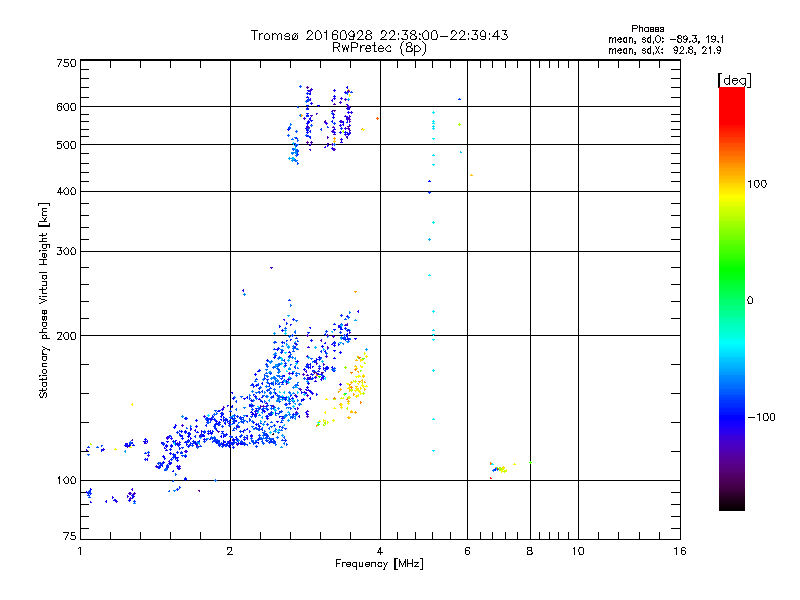
Task: Click the colorbar tick label '100'
Action: [757, 184]
